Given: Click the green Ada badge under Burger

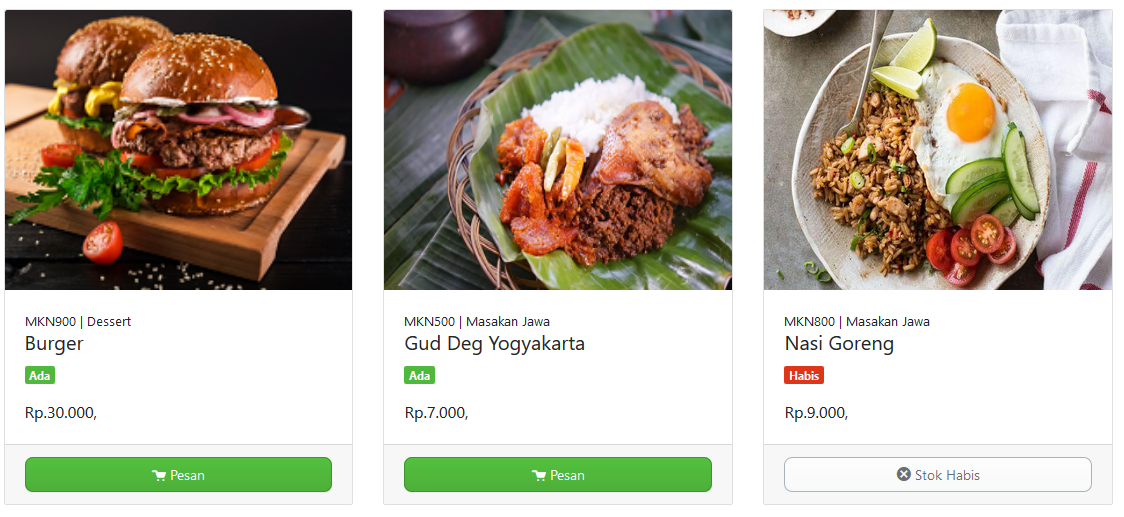Looking at the screenshot, I should pos(40,375).
